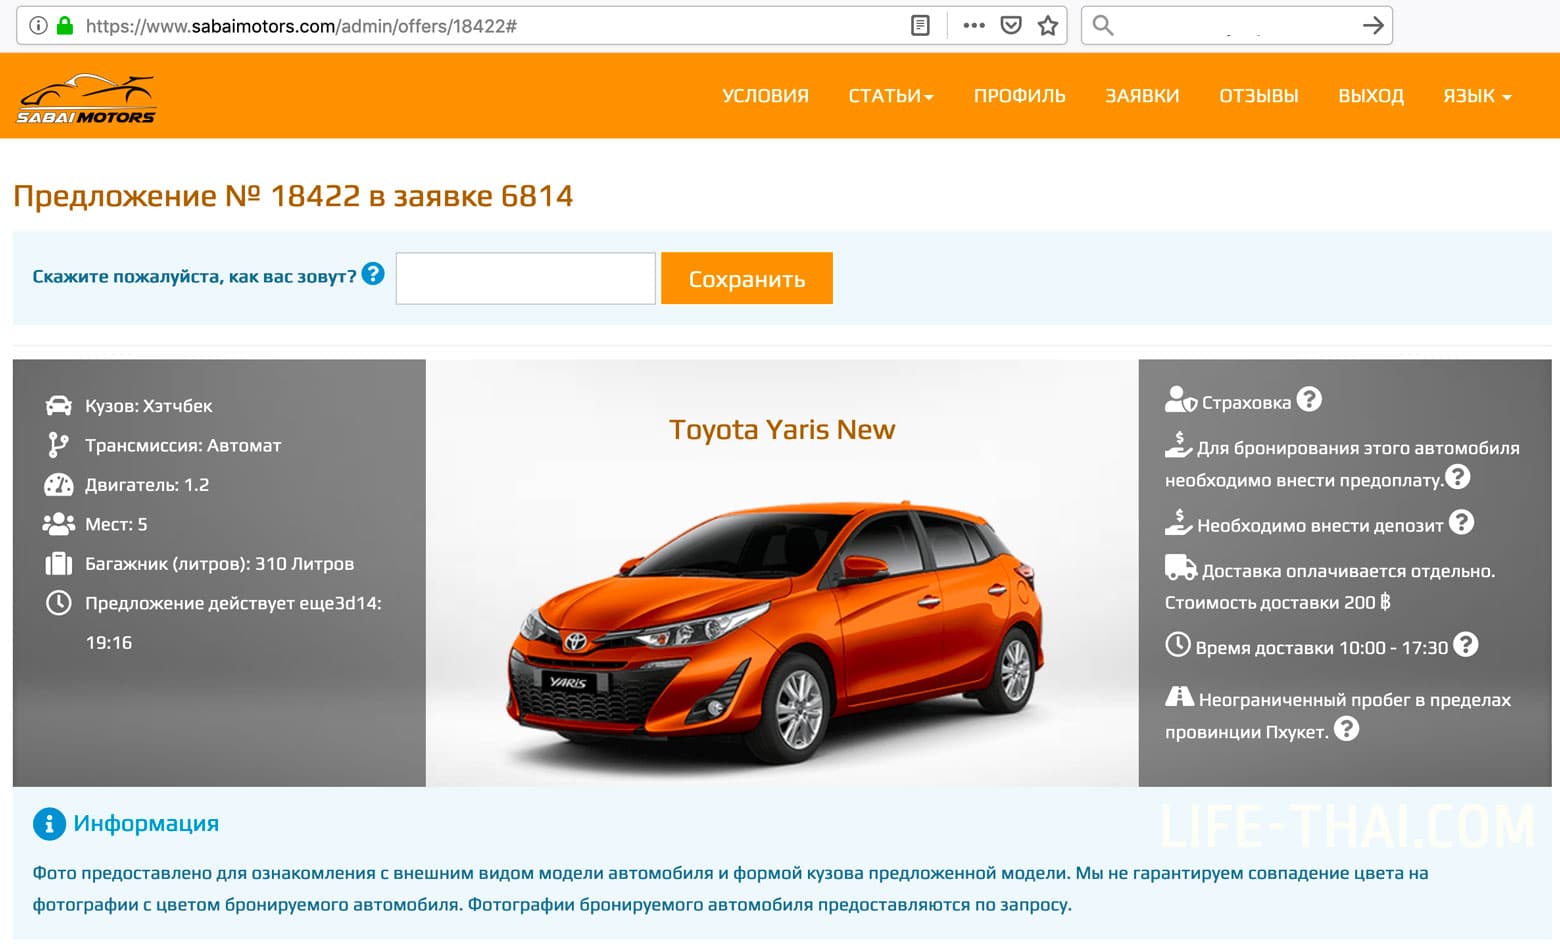The image size is (1560, 947).
Task: Open the ЯЗЫК language dropdown
Action: 1477,96
